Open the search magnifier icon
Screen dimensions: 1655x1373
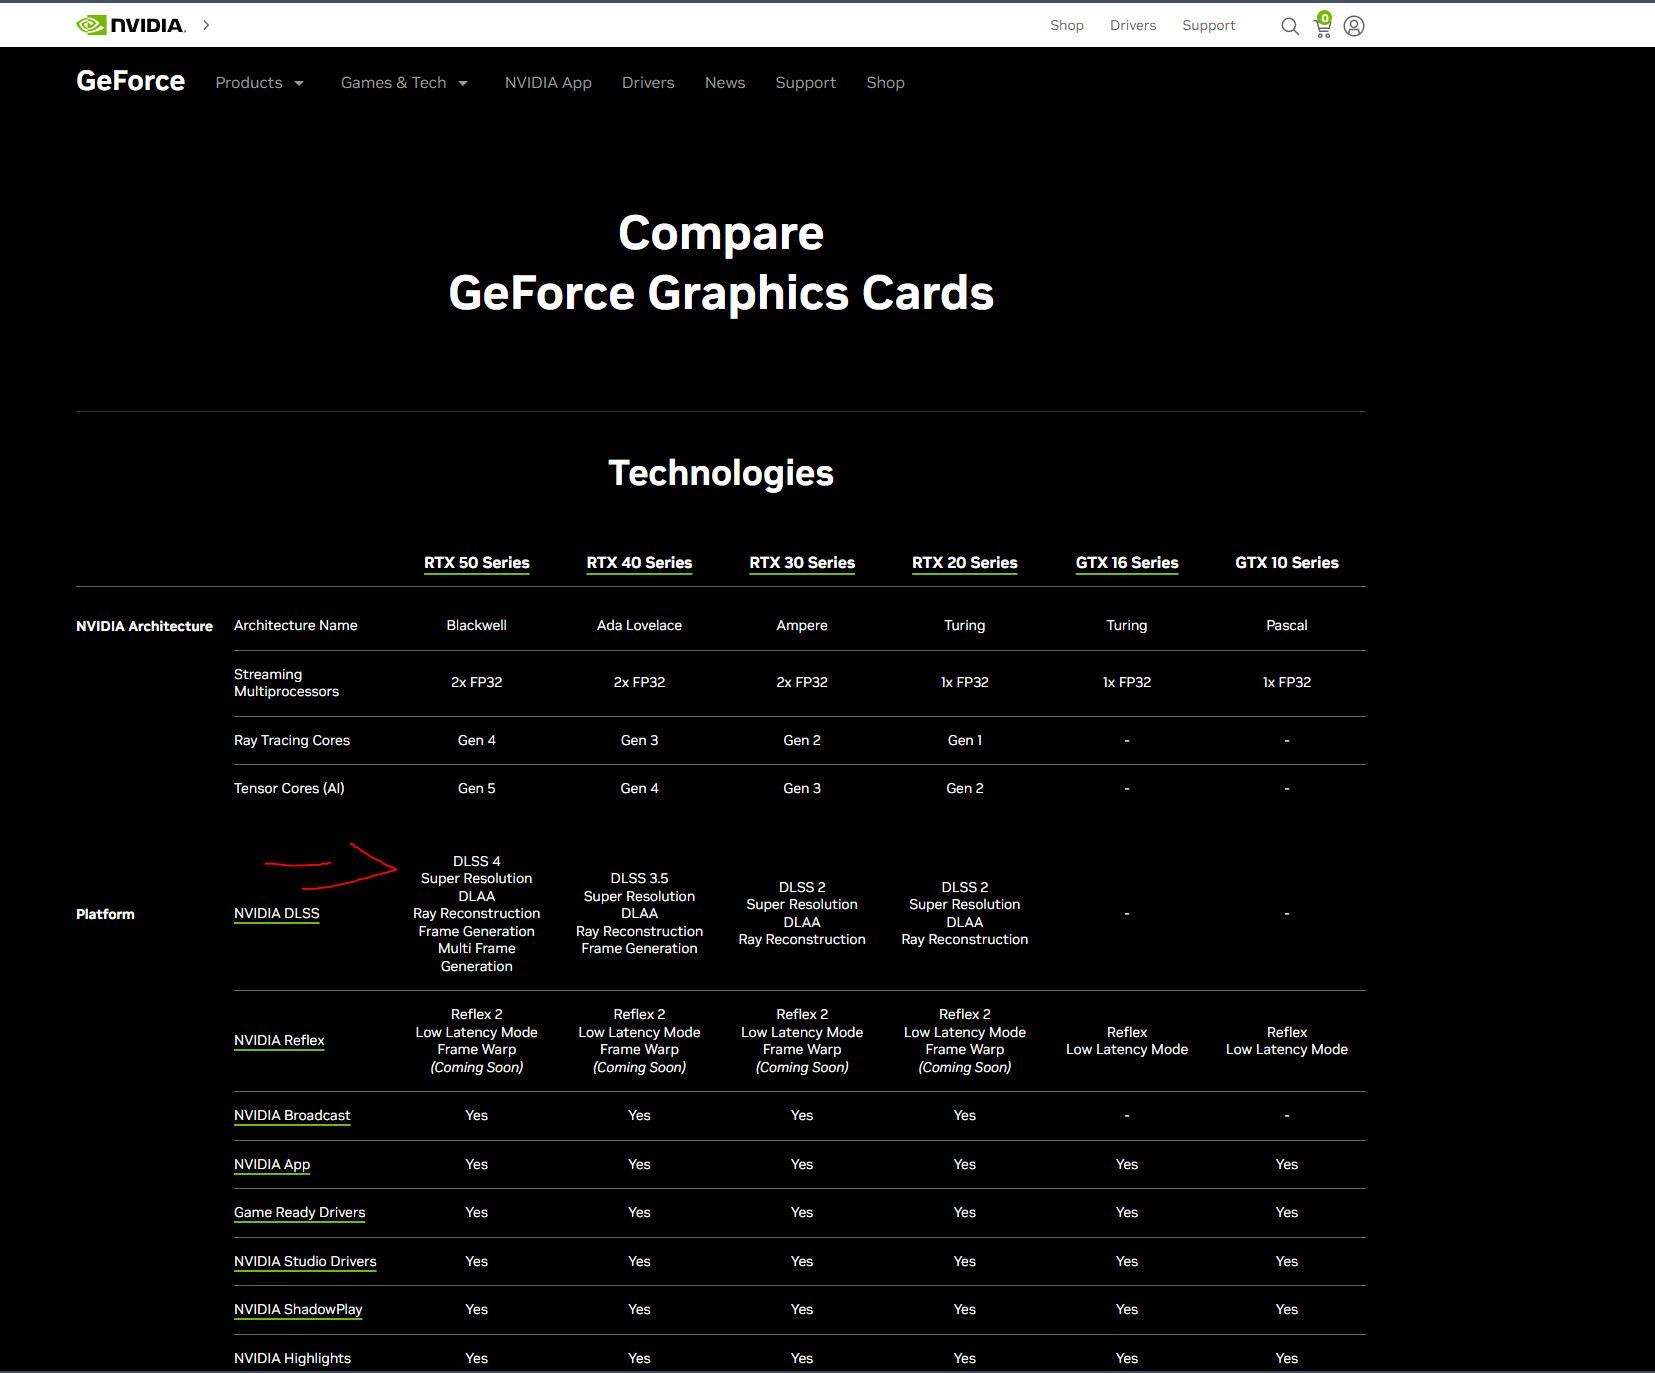pyautogui.click(x=1290, y=26)
